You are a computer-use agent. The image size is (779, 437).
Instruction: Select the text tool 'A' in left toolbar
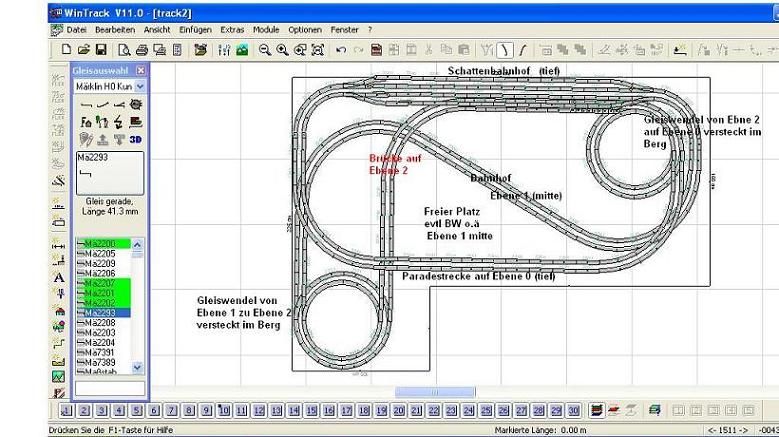coord(58,277)
